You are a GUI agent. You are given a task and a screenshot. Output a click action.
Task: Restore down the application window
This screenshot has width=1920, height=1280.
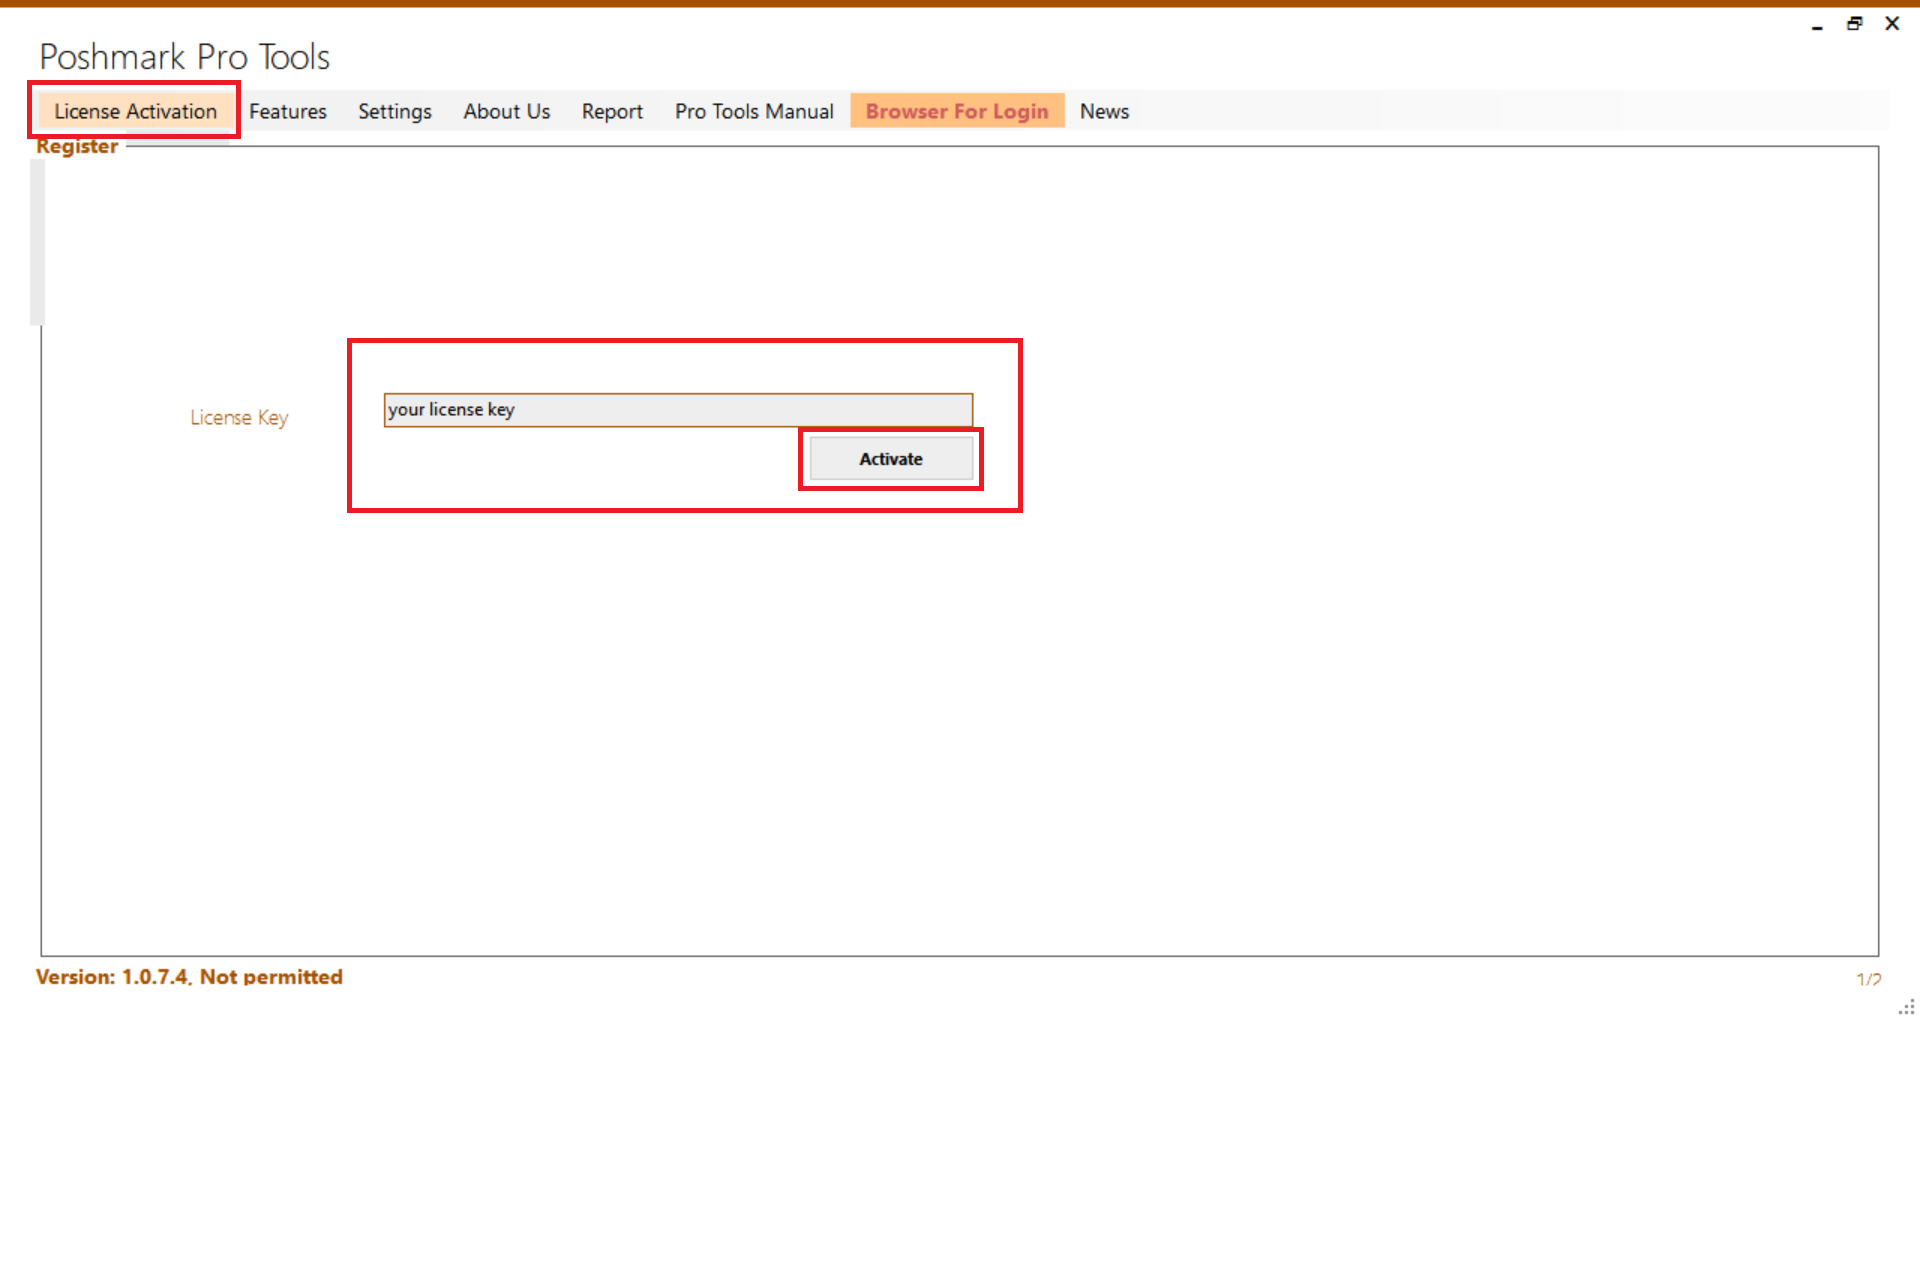click(x=1855, y=24)
